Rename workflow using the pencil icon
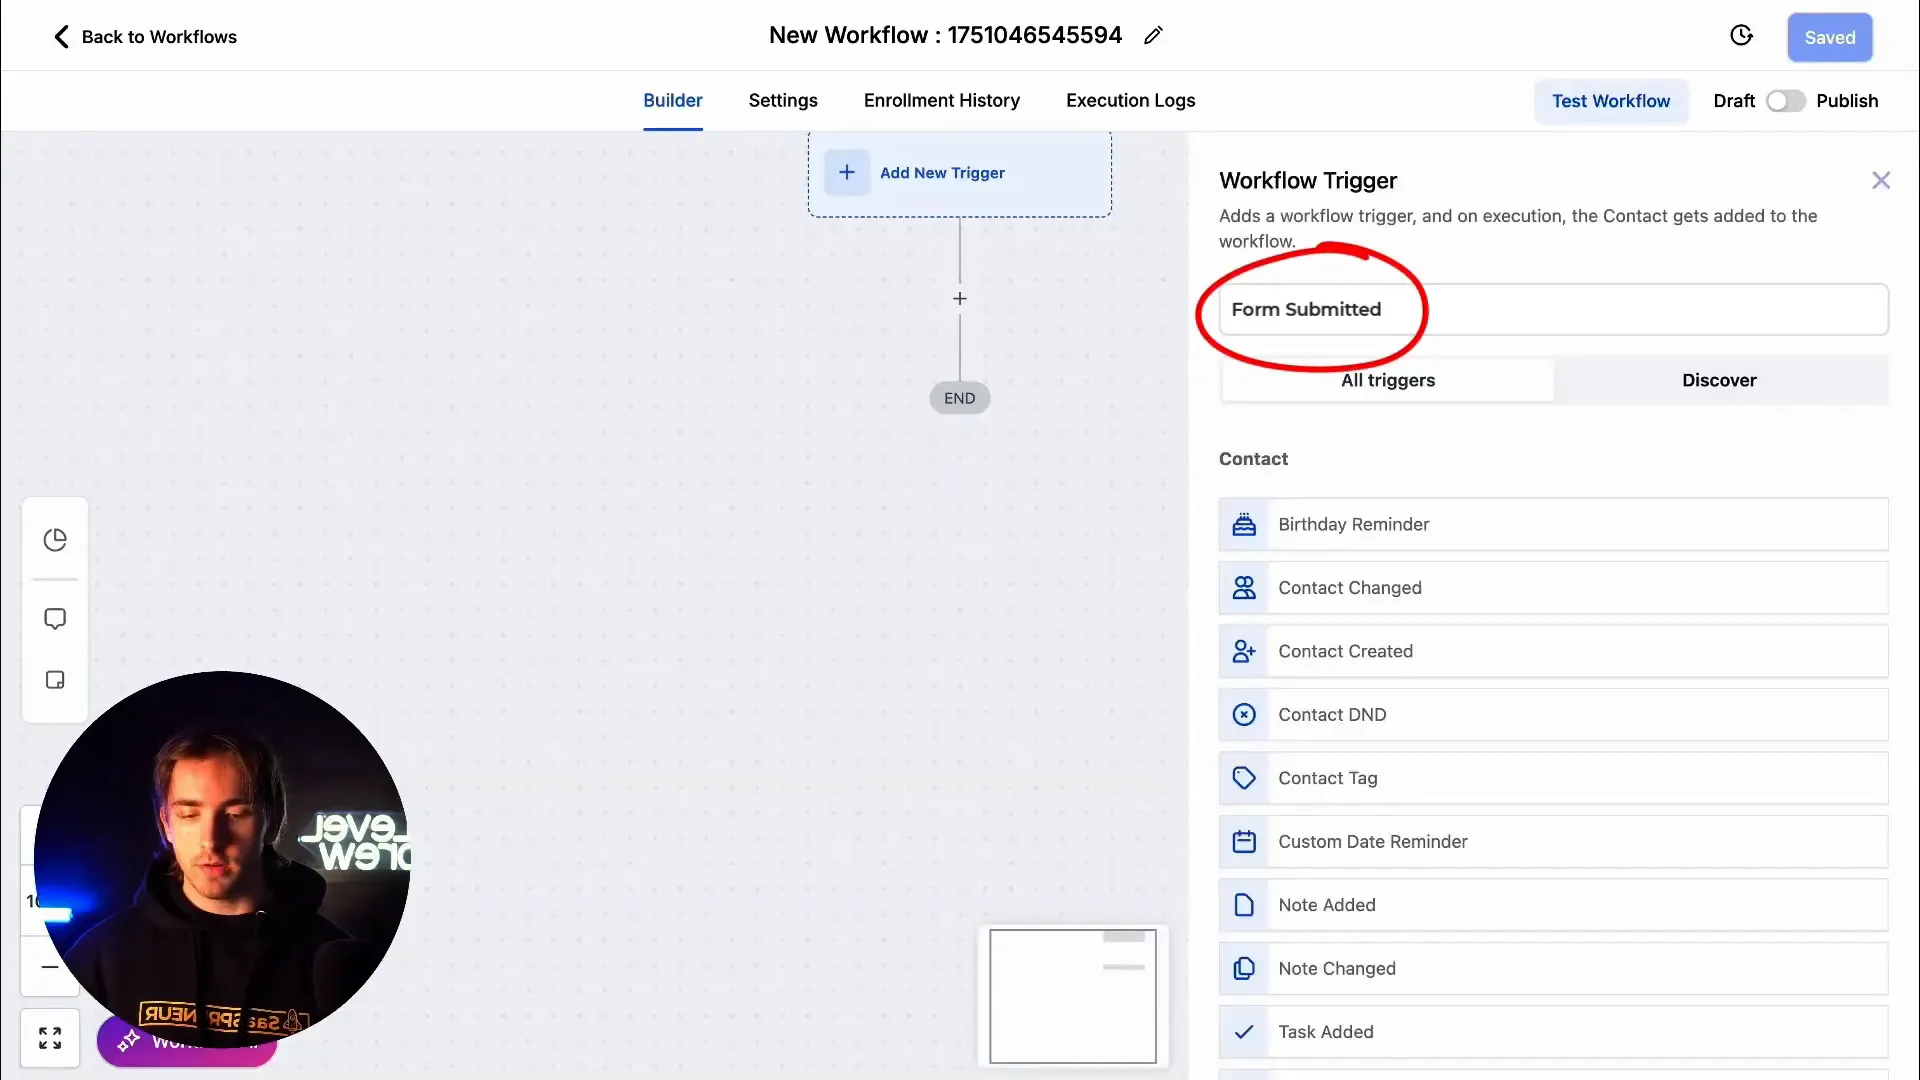The height and width of the screenshot is (1080, 1920). pyautogui.click(x=1155, y=35)
